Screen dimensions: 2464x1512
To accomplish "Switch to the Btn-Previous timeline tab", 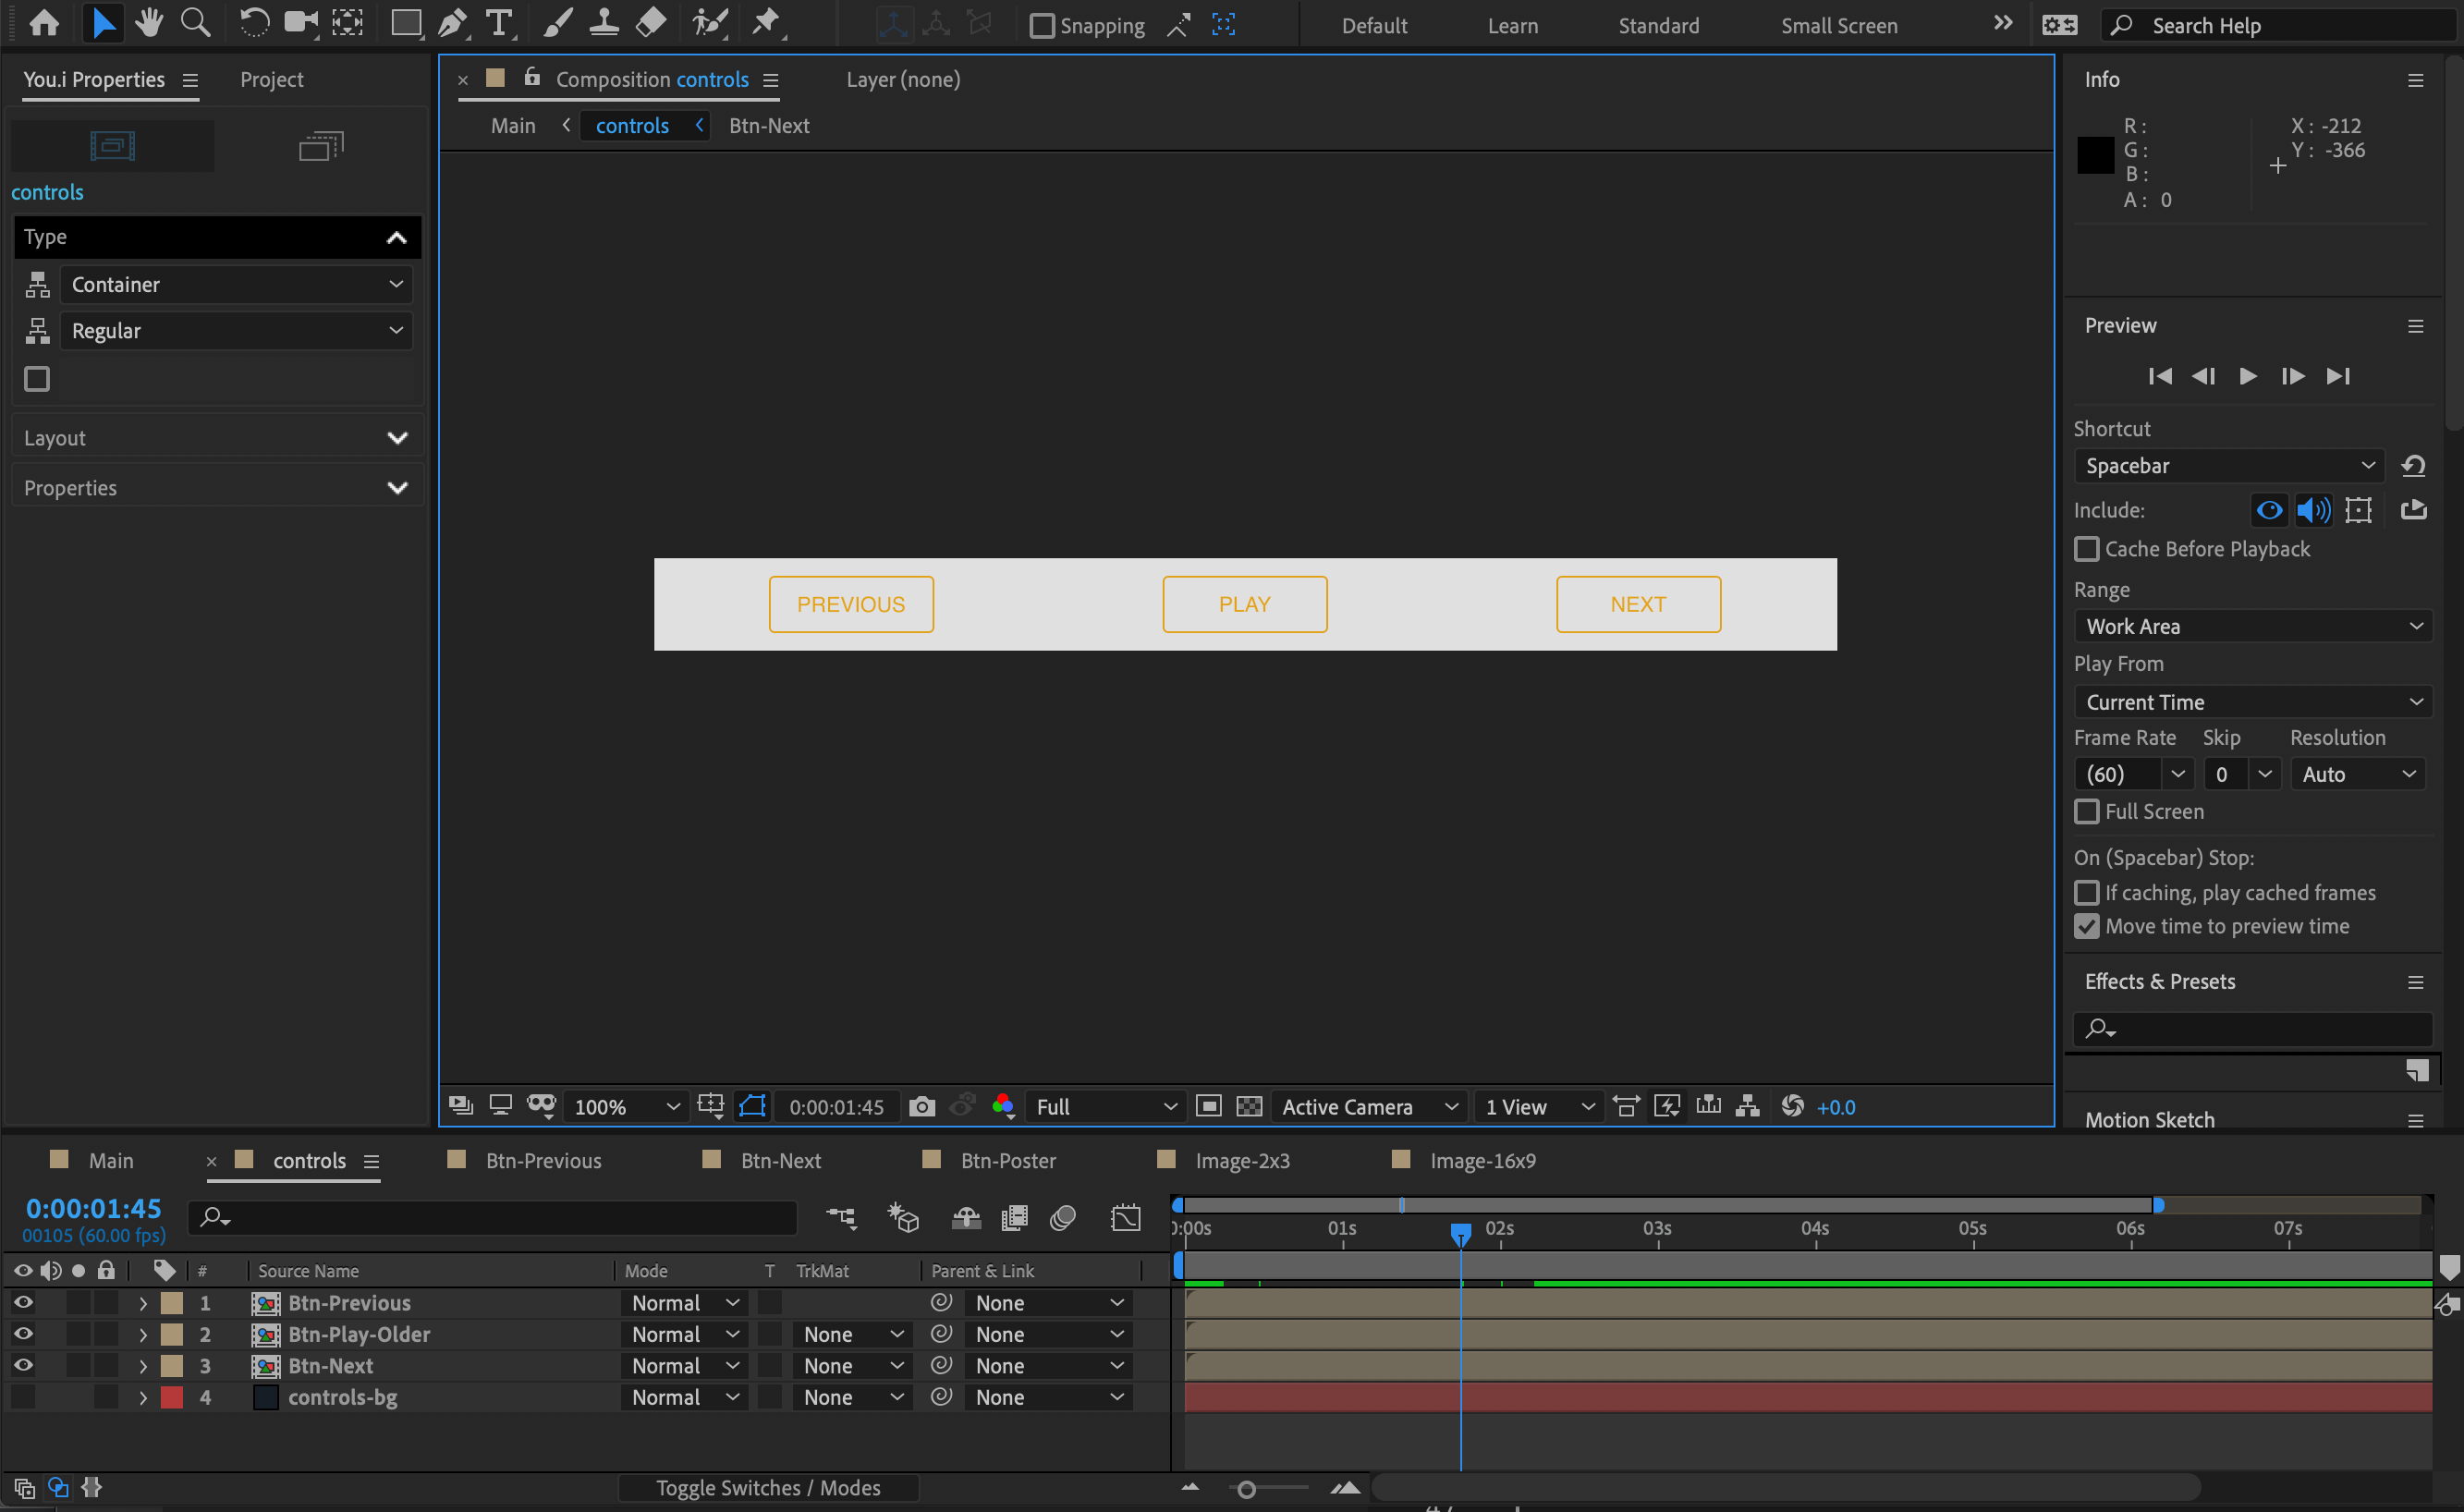I will pos(543,1160).
